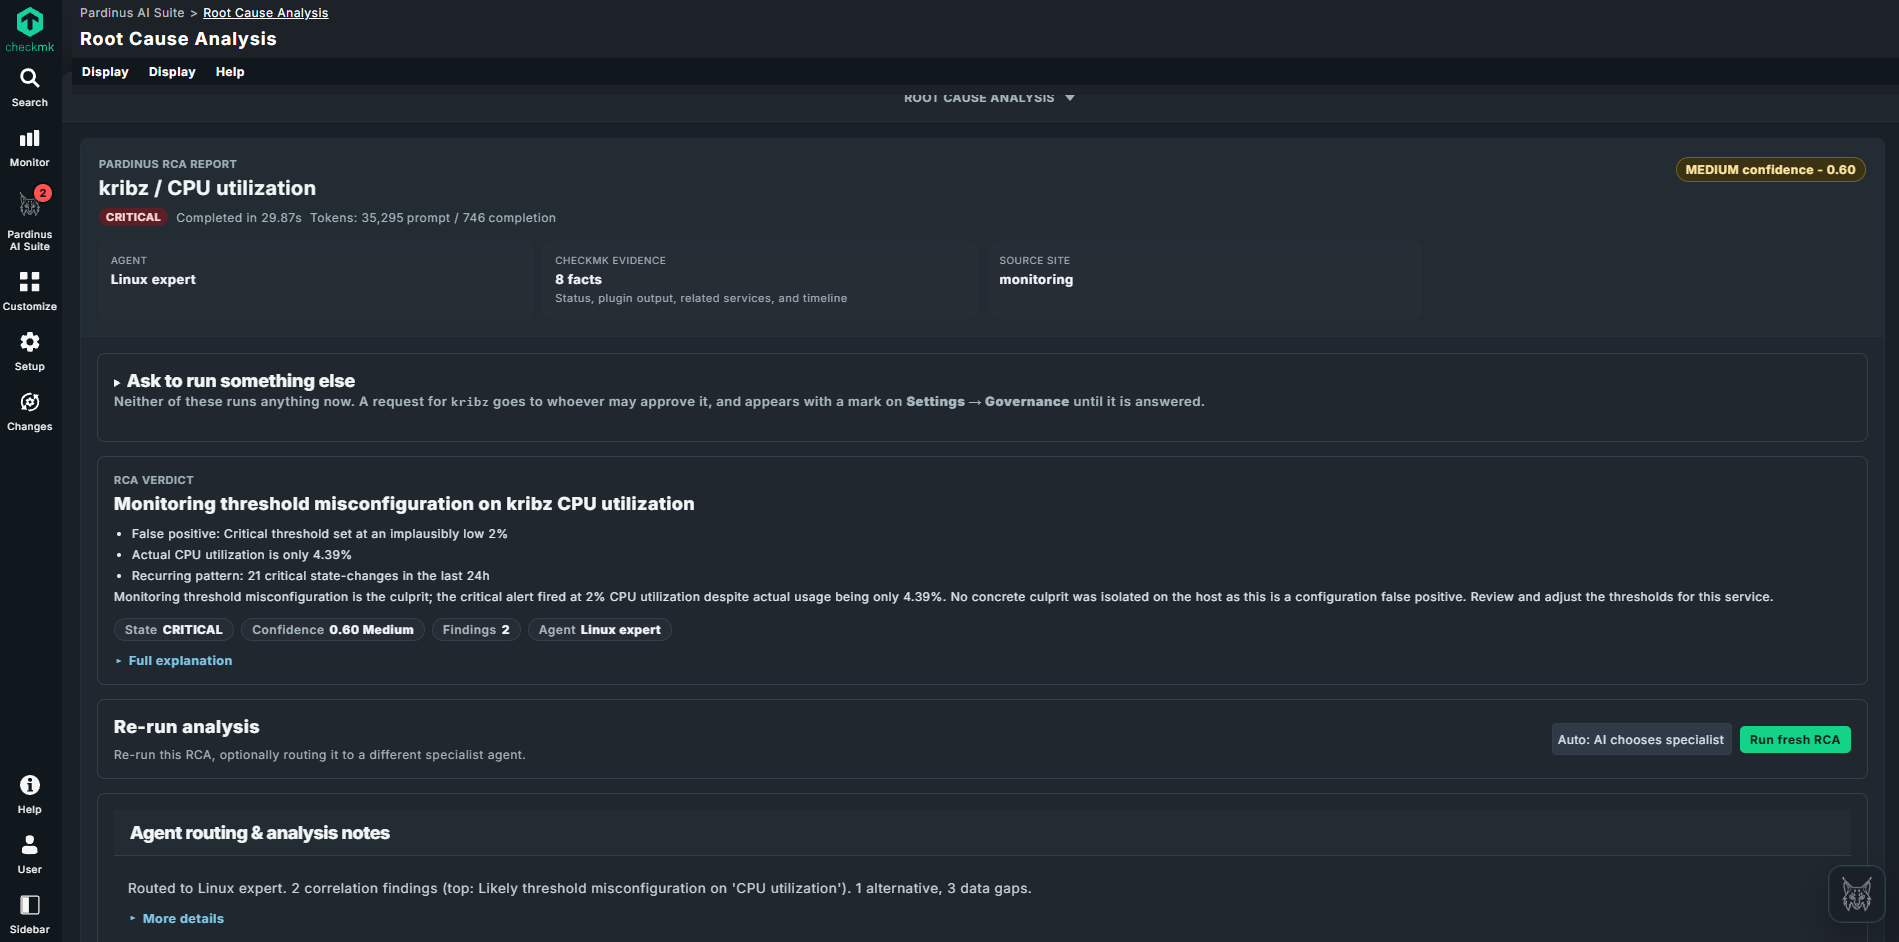Click the bold Governance word in the request note
1899x942 pixels.
tap(1027, 402)
